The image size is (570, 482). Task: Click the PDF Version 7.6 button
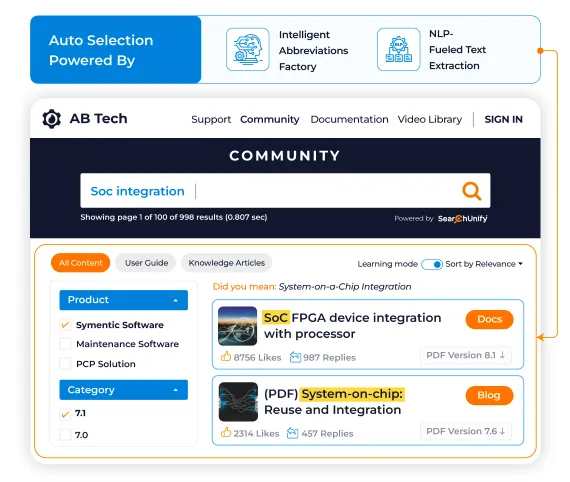pyautogui.click(x=466, y=431)
